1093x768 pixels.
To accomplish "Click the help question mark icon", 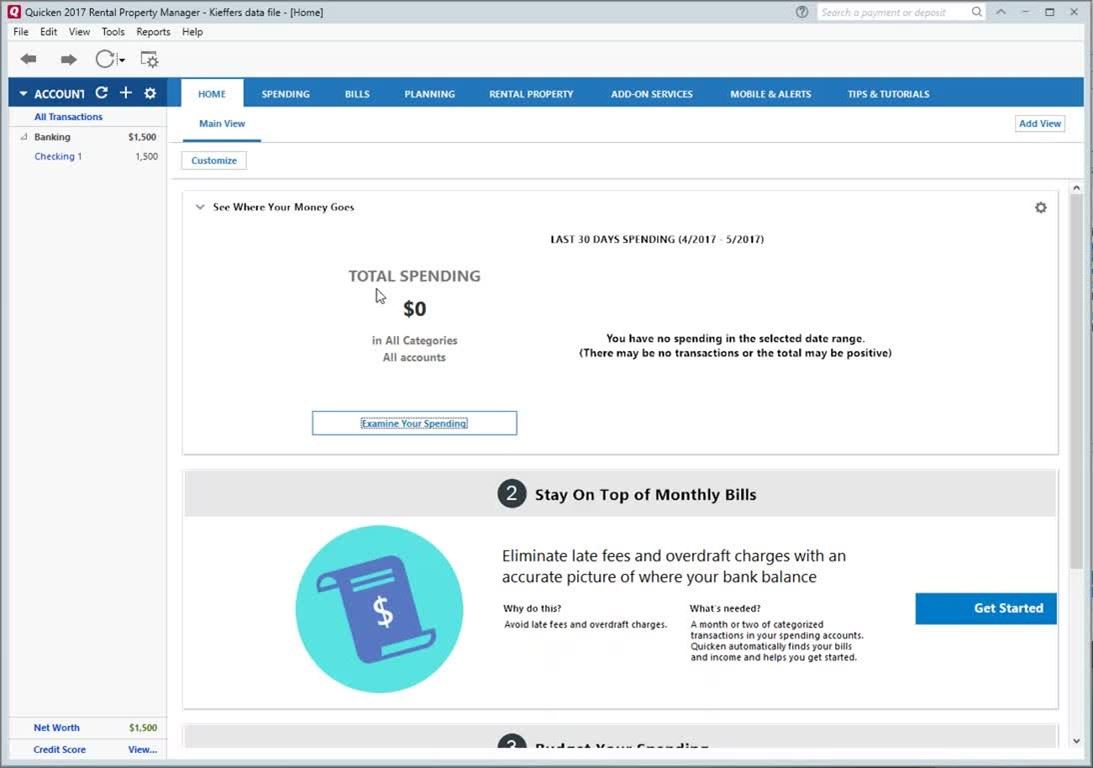I will [x=802, y=12].
